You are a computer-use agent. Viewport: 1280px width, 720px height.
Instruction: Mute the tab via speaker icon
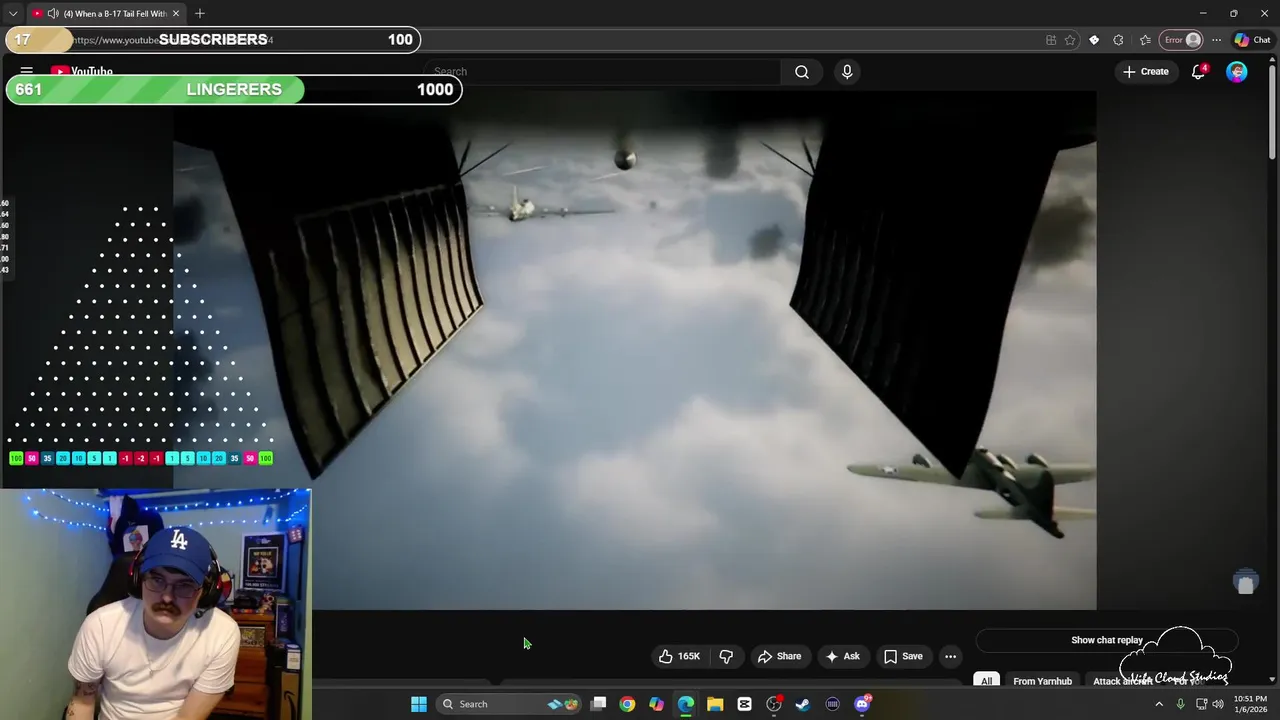click(52, 13)
